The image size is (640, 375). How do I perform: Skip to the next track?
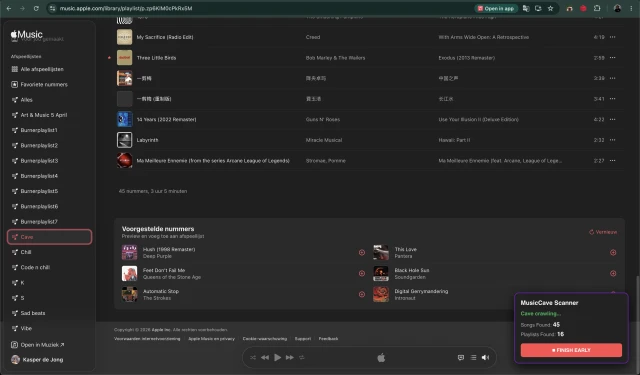tap(290, 357)
